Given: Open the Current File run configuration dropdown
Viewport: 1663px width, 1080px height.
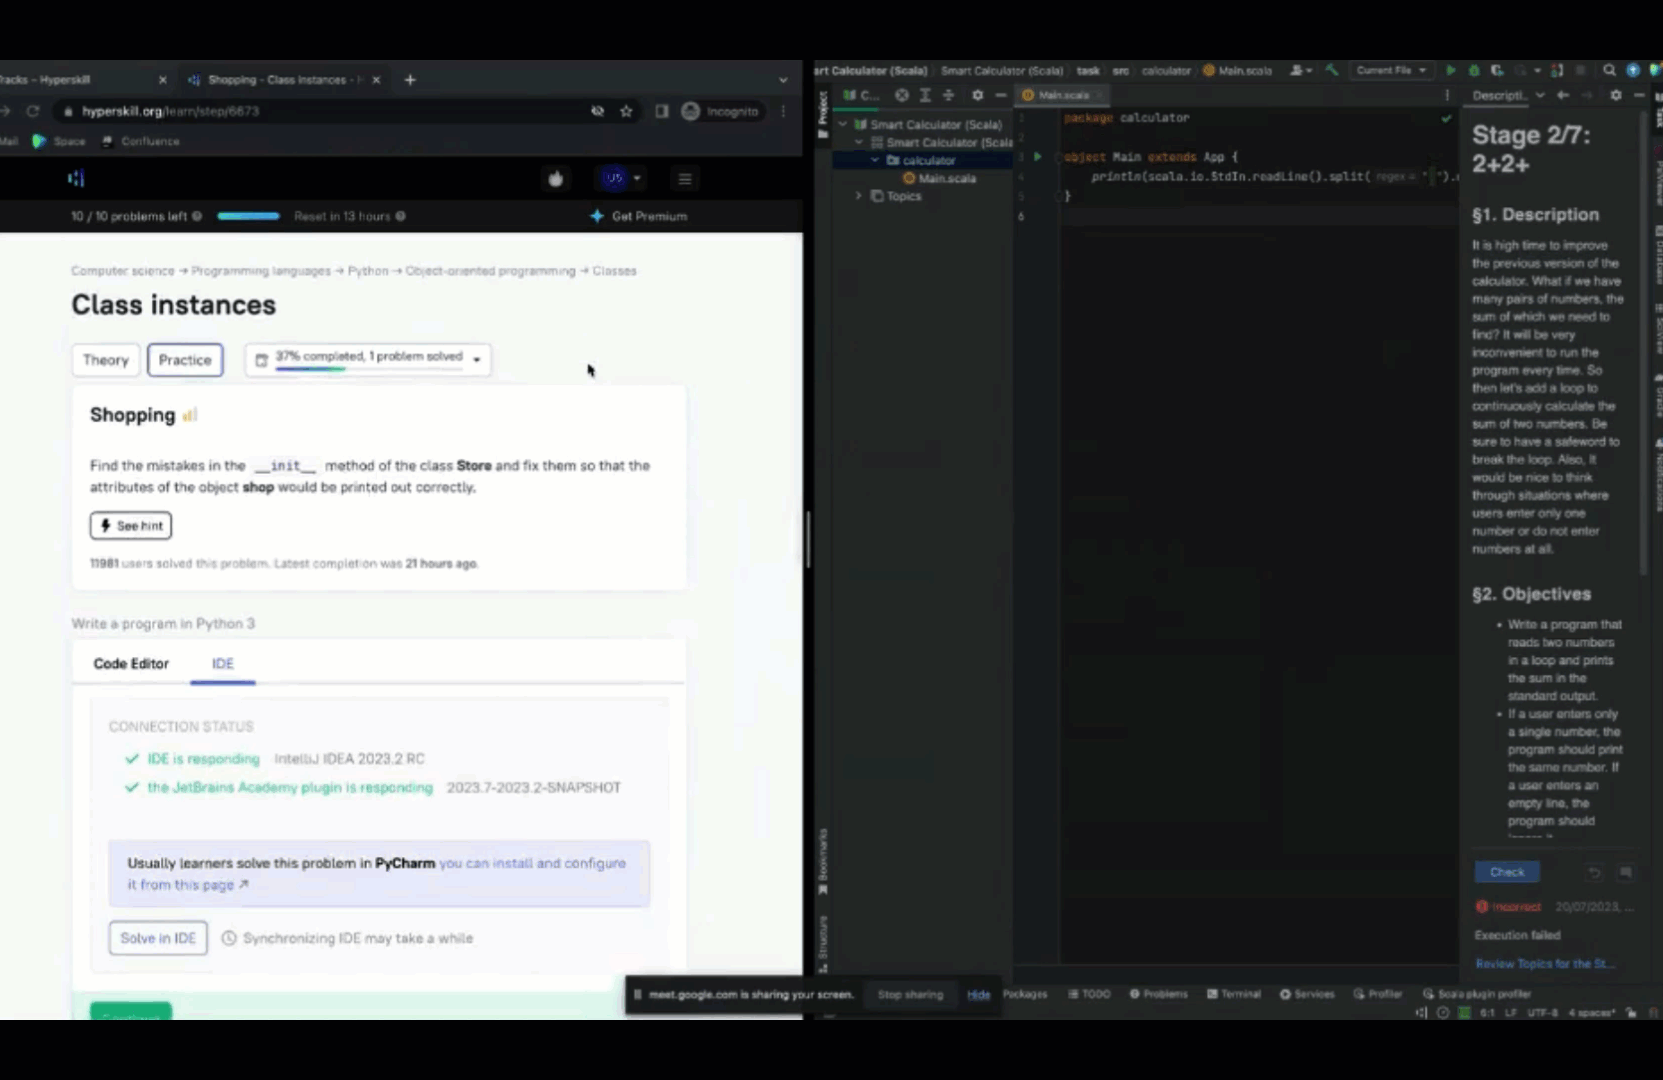Looking at the screenshot, I should [x=1391, y=71].
